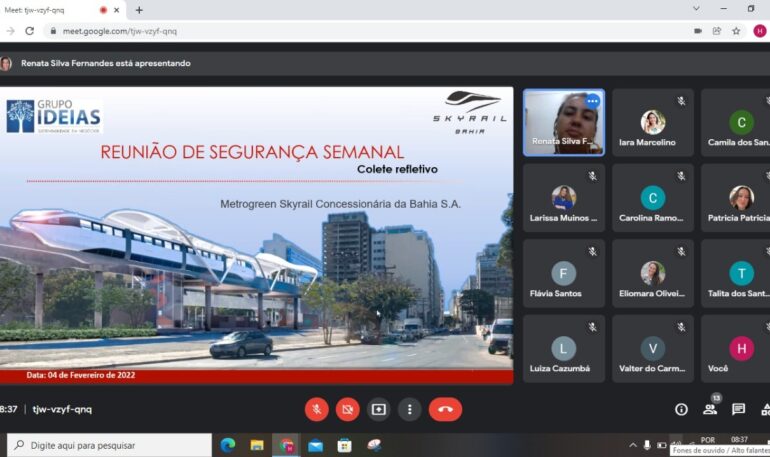Screen dimensions: 770x457
Task: Click the present screen icon
Action: tap(378, 409)
